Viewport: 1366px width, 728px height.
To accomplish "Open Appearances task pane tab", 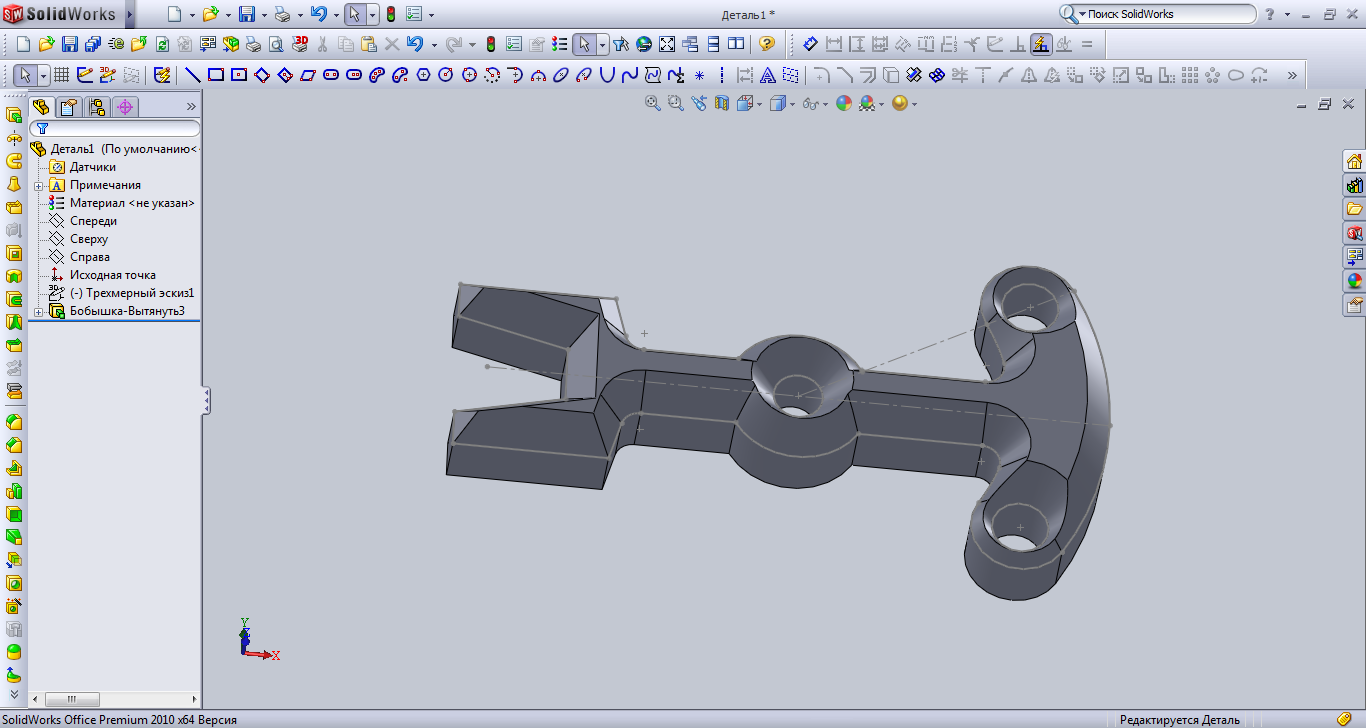I will [x=1355, y=281].
